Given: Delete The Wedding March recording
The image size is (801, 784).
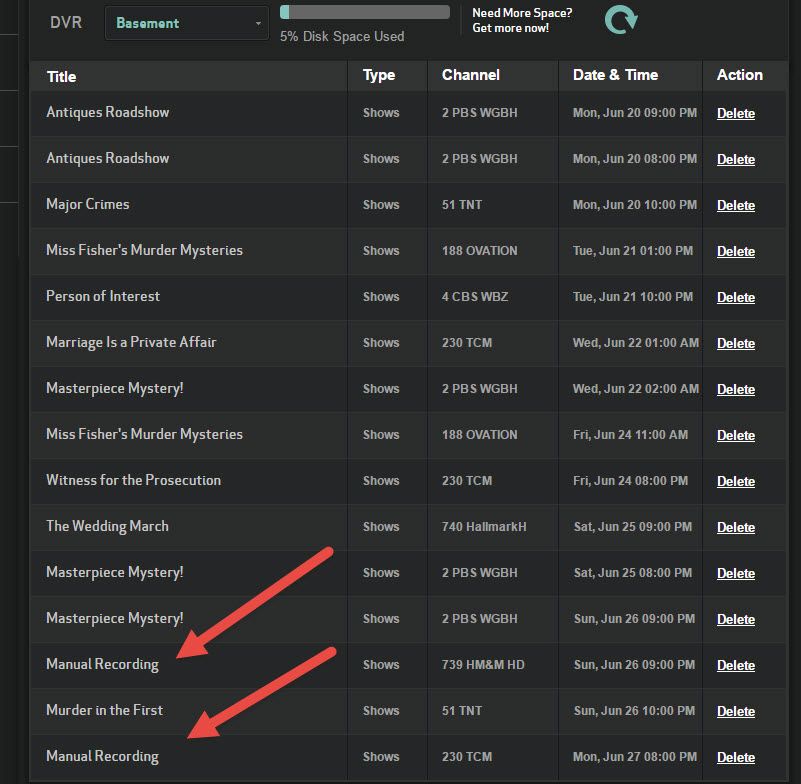Looking at the screenshot, I should pos(736,527).
